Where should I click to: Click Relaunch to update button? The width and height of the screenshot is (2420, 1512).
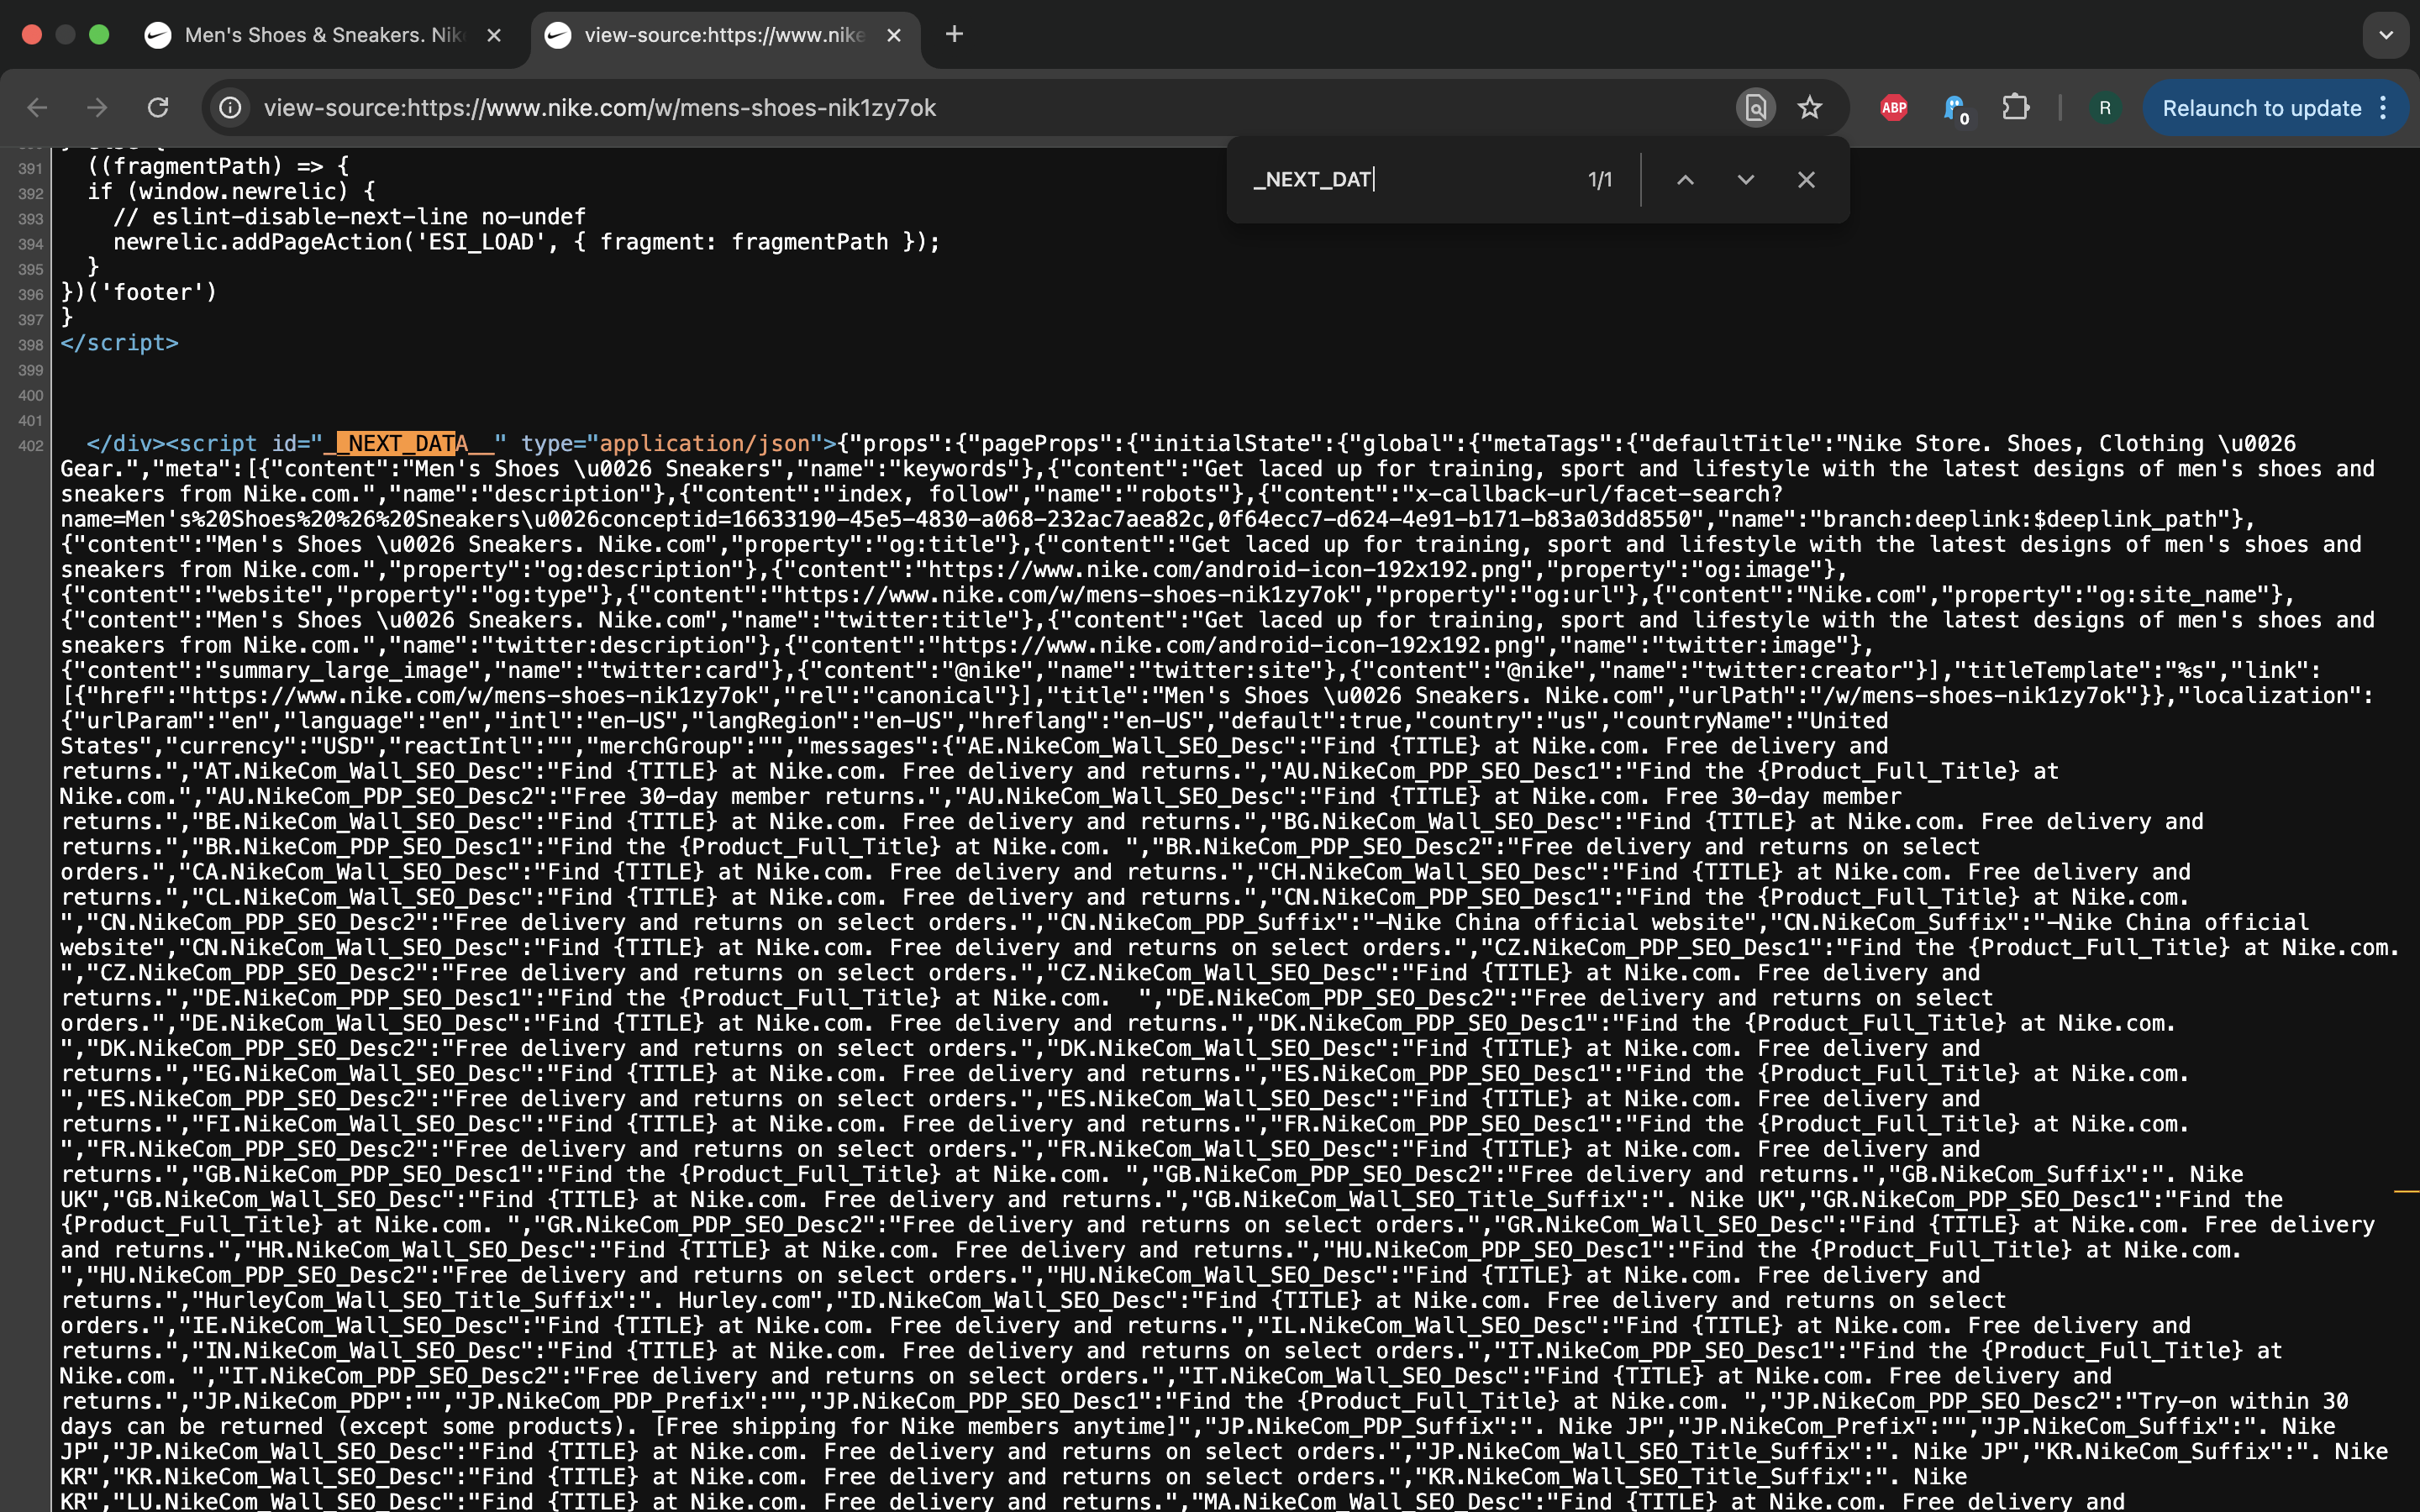tap(2260, 108)
